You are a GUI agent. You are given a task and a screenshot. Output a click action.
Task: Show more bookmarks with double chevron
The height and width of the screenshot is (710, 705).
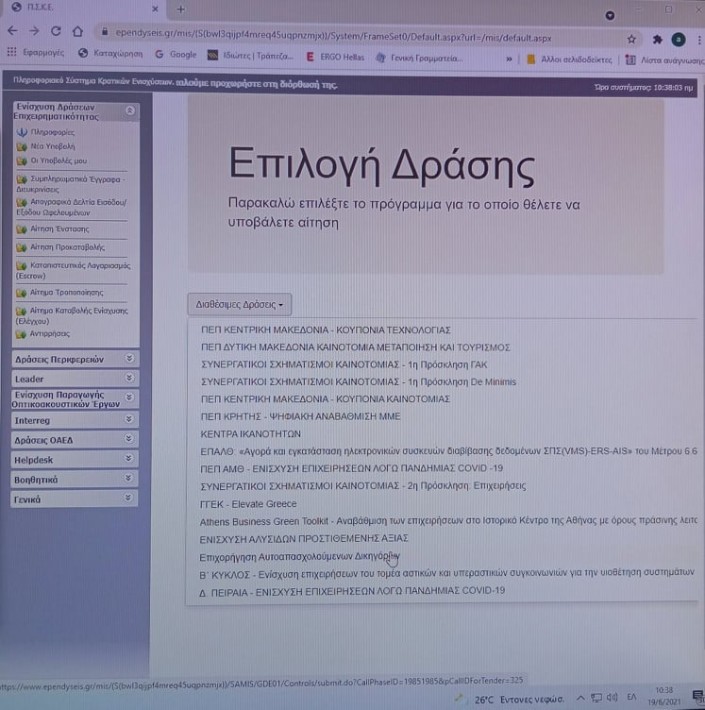coord(509,59)
